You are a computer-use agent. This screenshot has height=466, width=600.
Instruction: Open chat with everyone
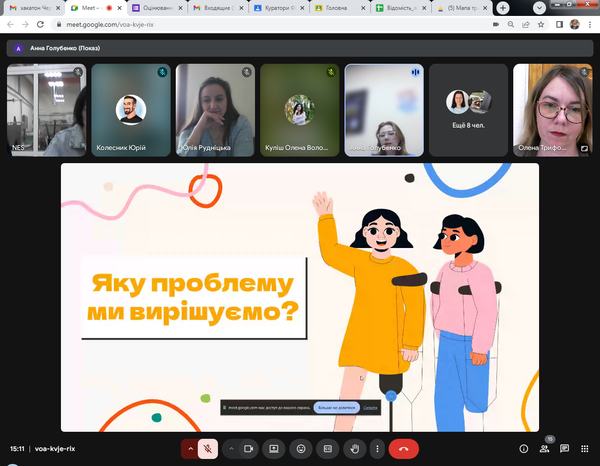565,449
